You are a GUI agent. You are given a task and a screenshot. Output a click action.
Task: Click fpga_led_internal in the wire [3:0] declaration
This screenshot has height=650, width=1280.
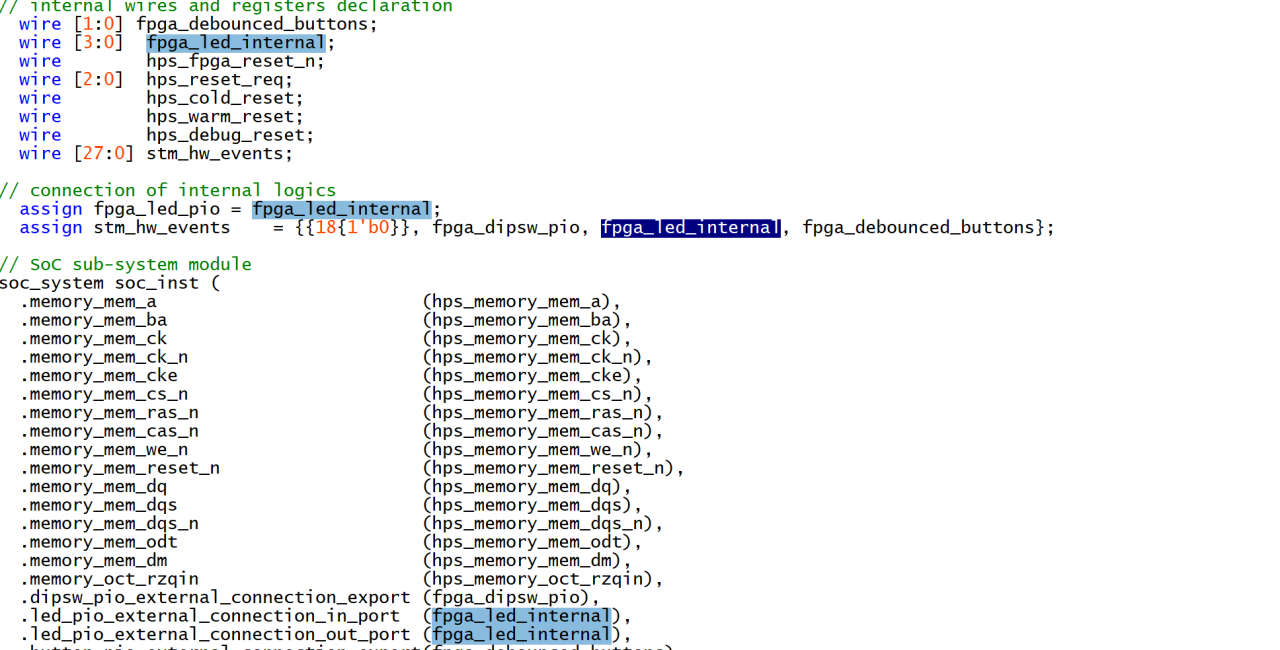click(x=235, y=42)
